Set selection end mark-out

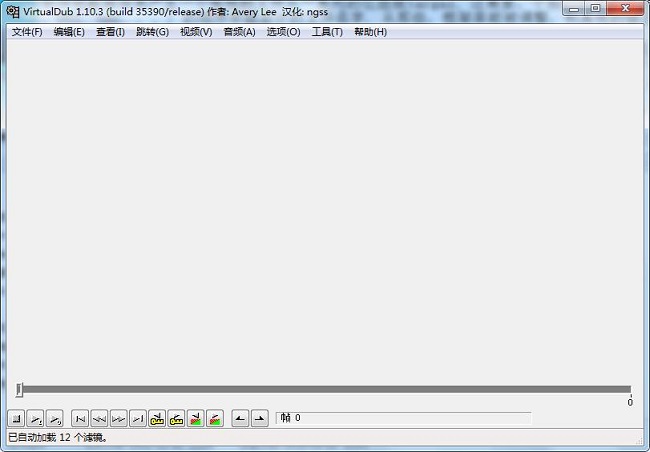[x=260, y=419]
